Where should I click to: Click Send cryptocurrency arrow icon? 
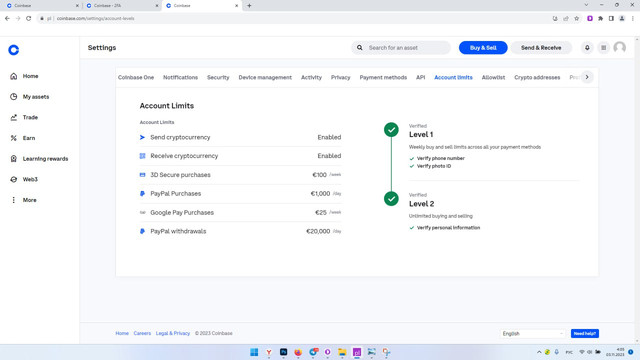click(x=142, y=137)
